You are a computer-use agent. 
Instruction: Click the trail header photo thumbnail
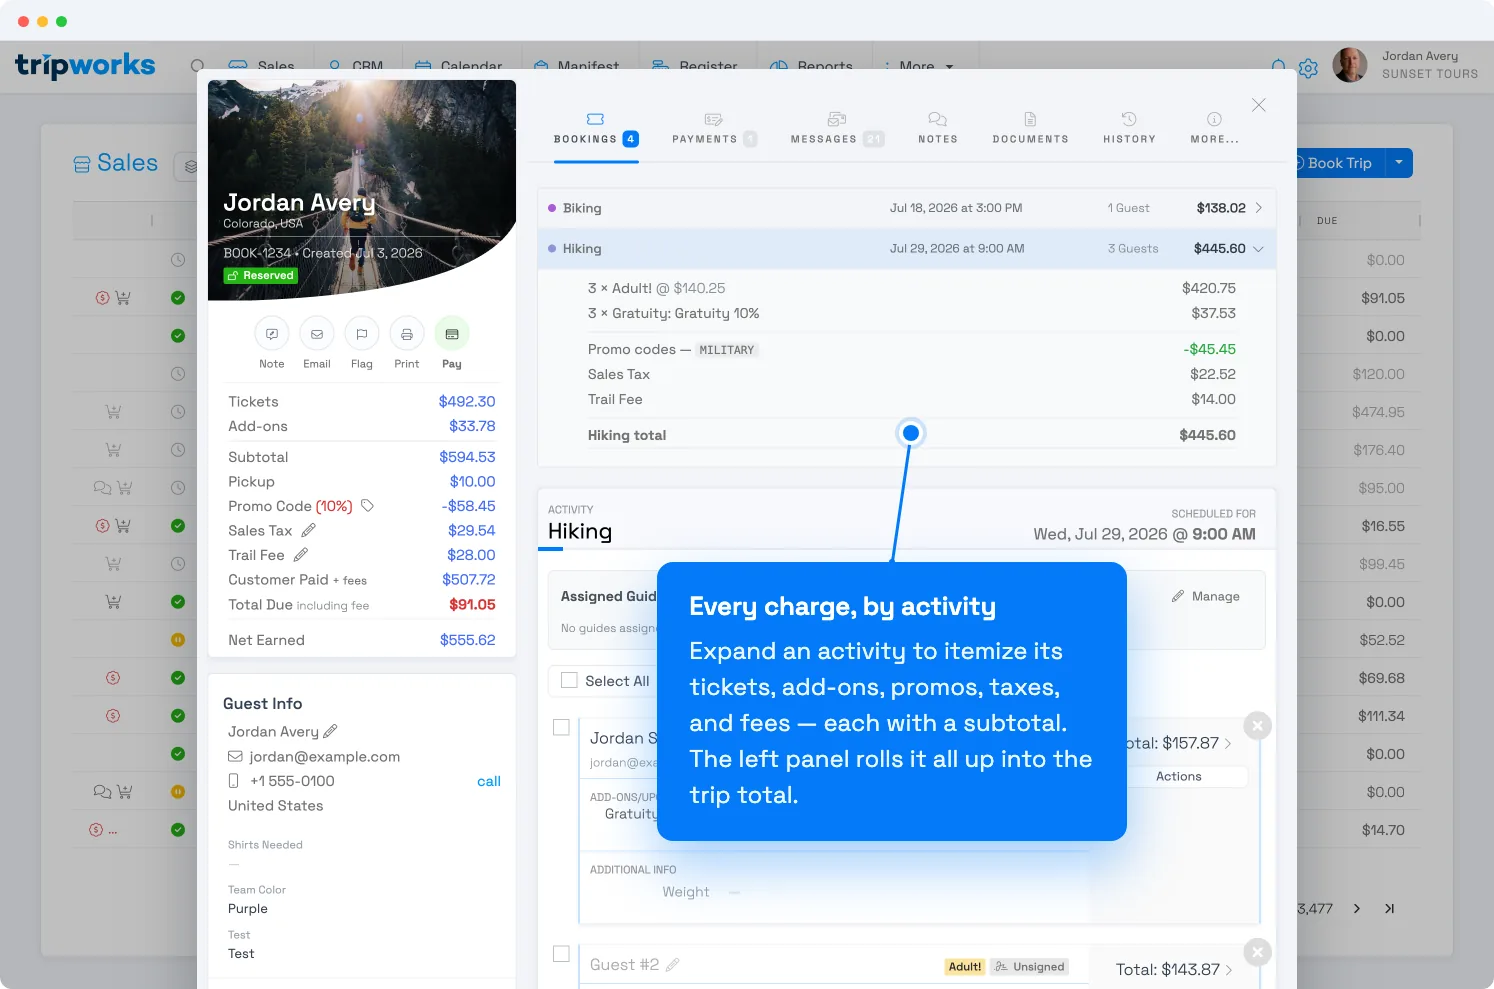pos(362,190)
